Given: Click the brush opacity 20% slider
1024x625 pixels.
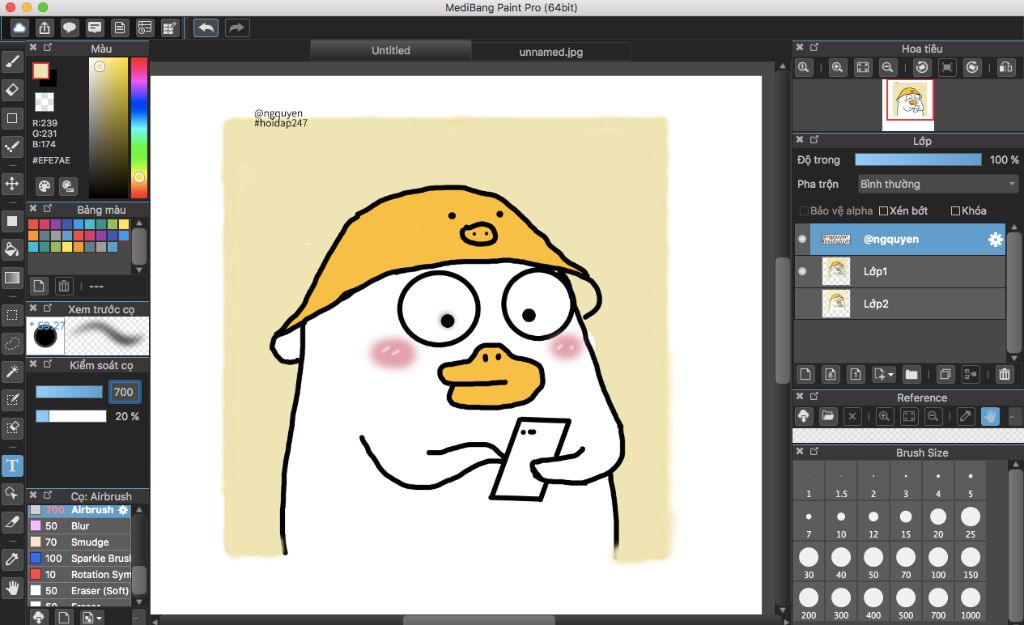Looking at the screenshot, I should pos(71,416).
